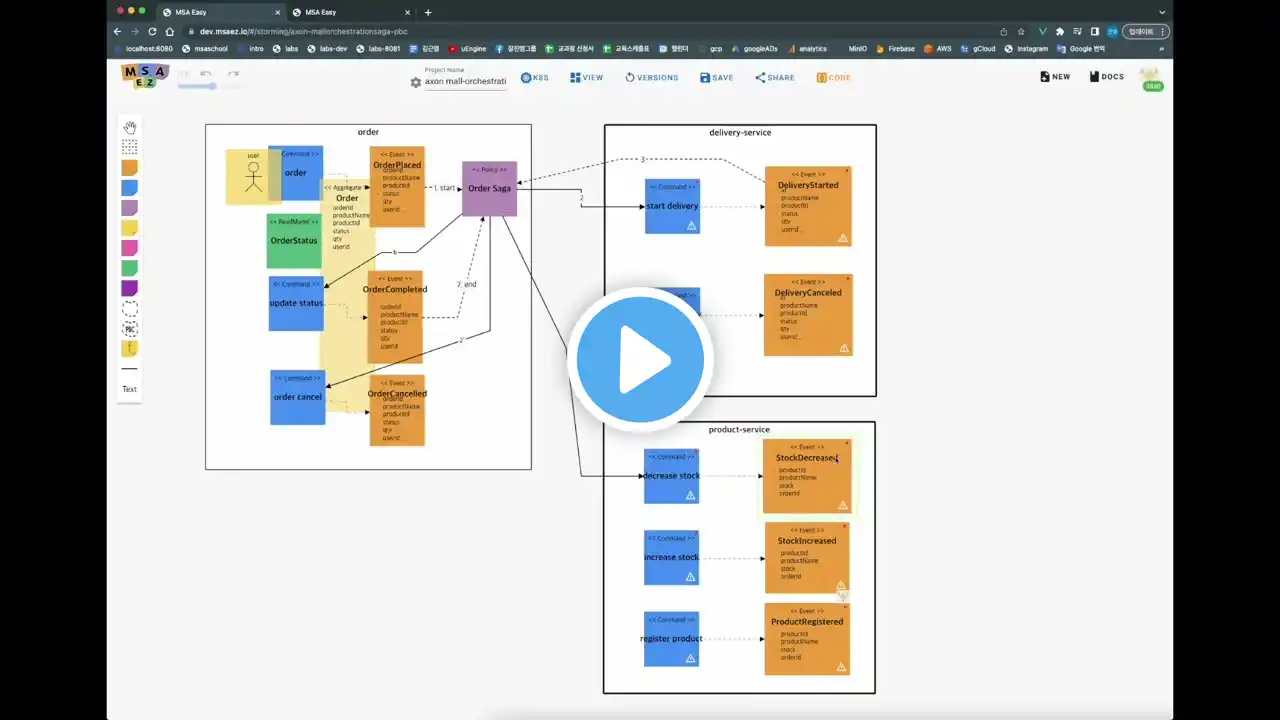Click the MSA EZ logo
Image resolution: width=1280 pixels, height=720 pixels.
[145, 76]
